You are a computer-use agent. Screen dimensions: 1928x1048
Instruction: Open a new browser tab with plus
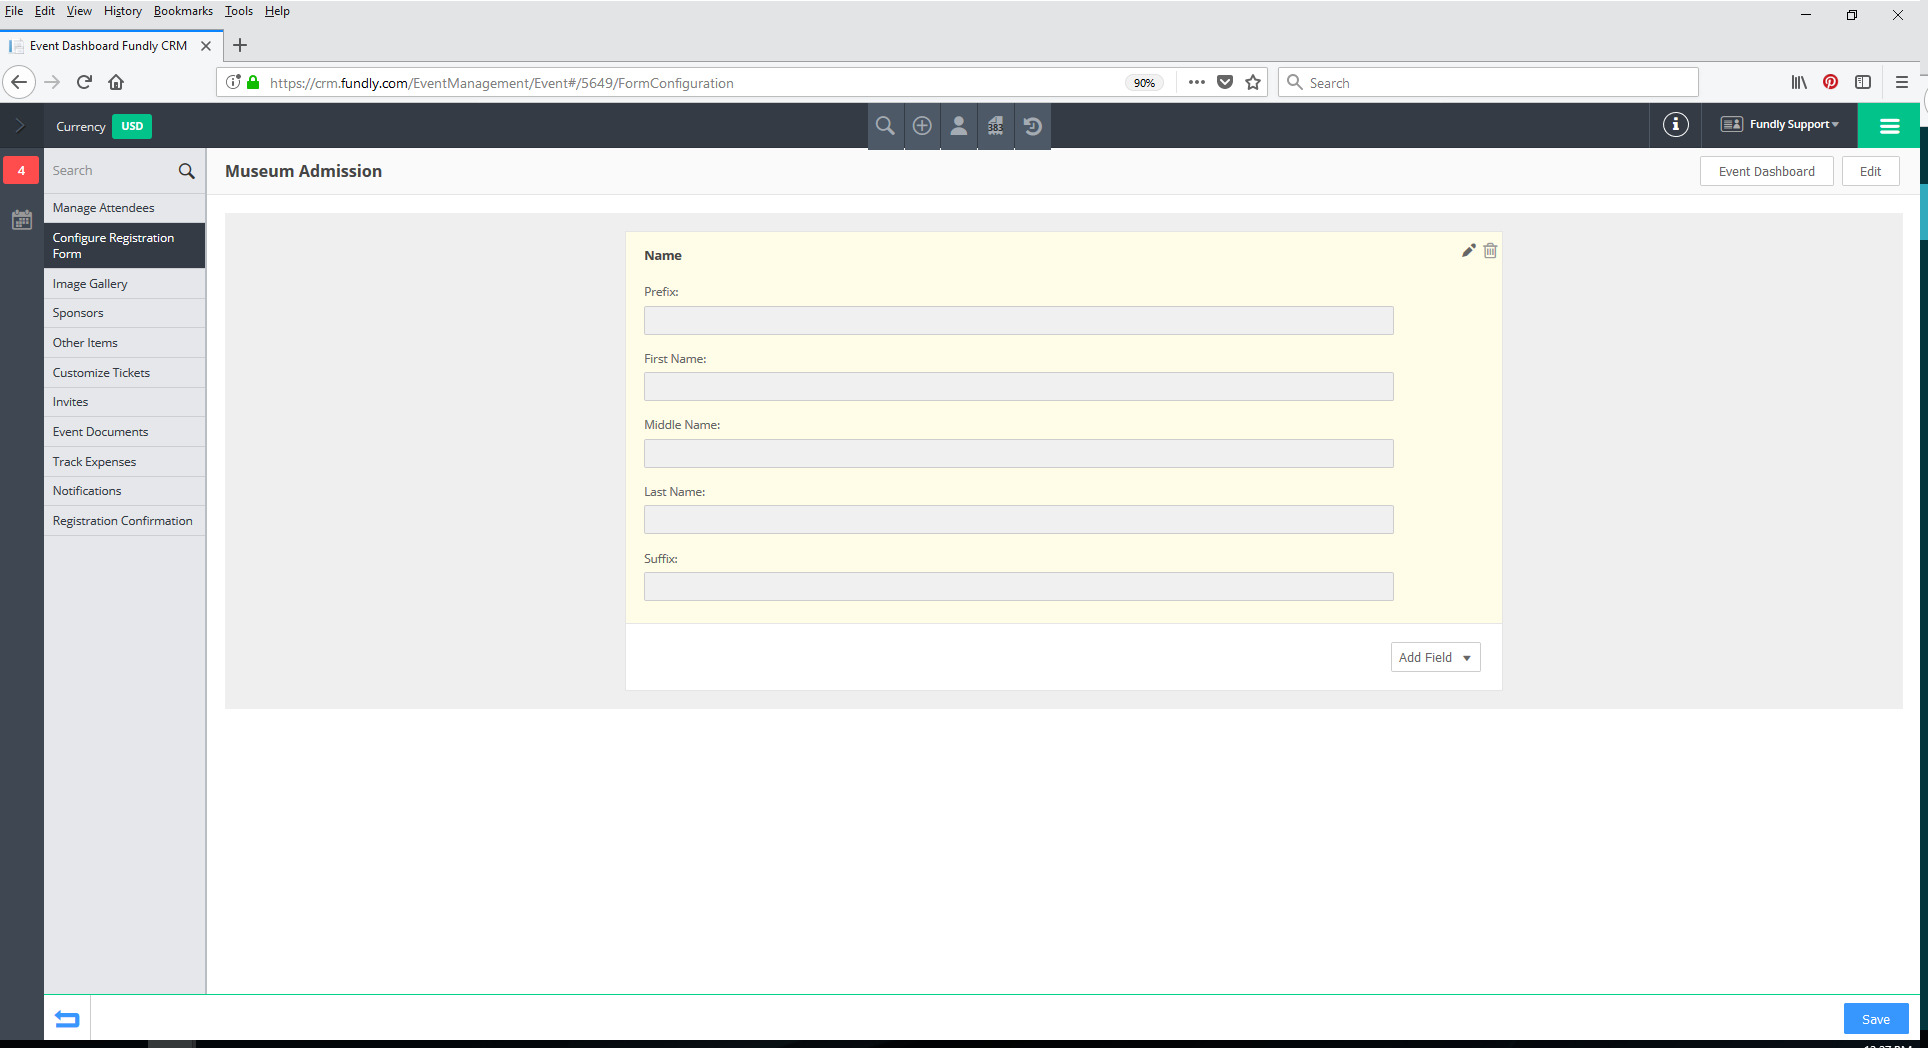point(240,45)
